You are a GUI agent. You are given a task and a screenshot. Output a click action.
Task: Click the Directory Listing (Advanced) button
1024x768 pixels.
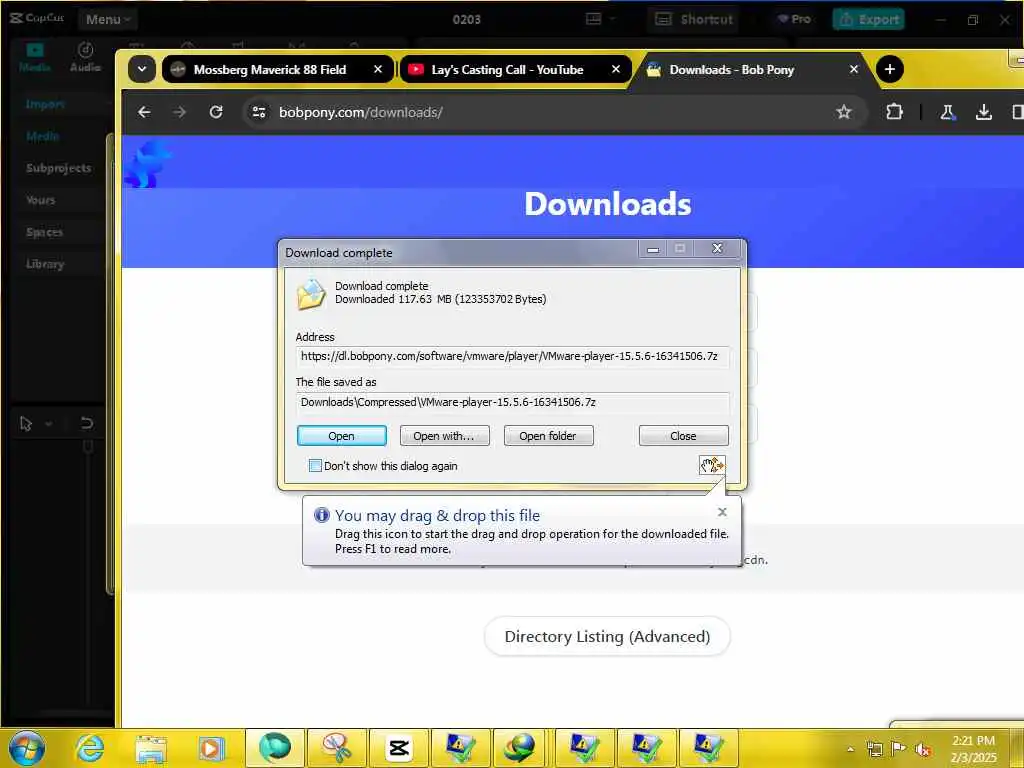tap(607, 636)
